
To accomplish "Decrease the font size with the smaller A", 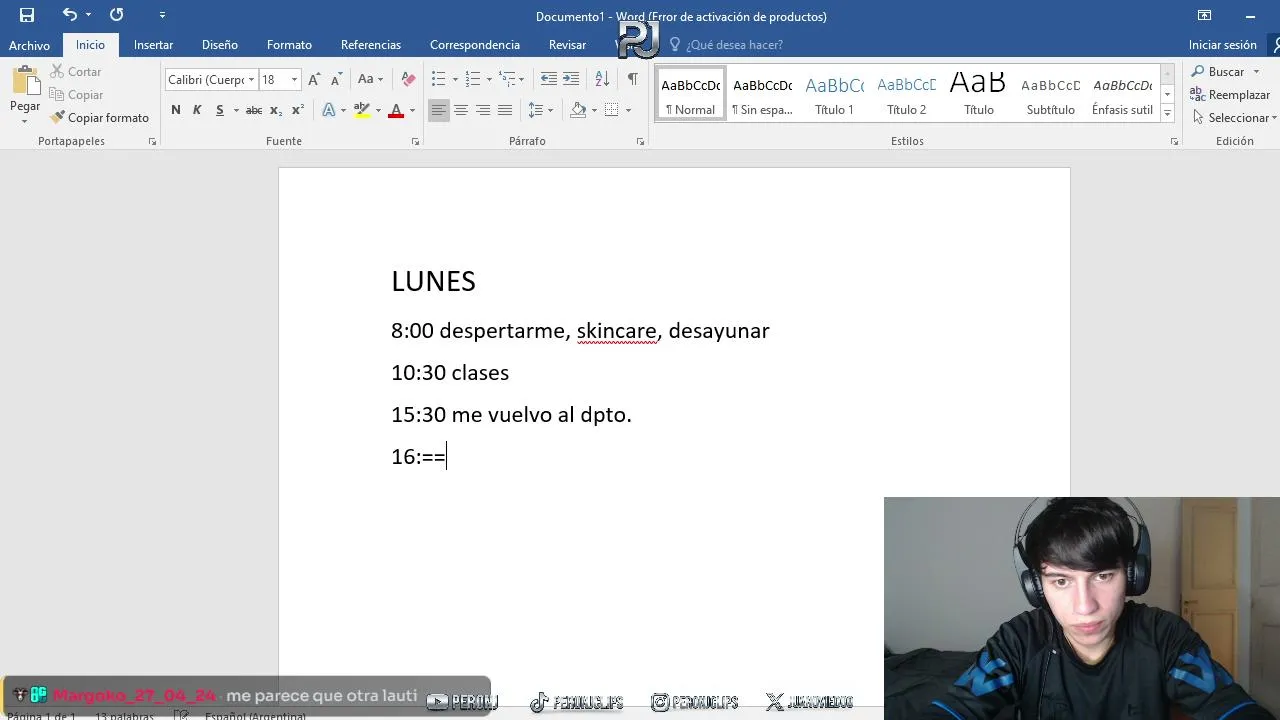I will click(x=336, y=80).
